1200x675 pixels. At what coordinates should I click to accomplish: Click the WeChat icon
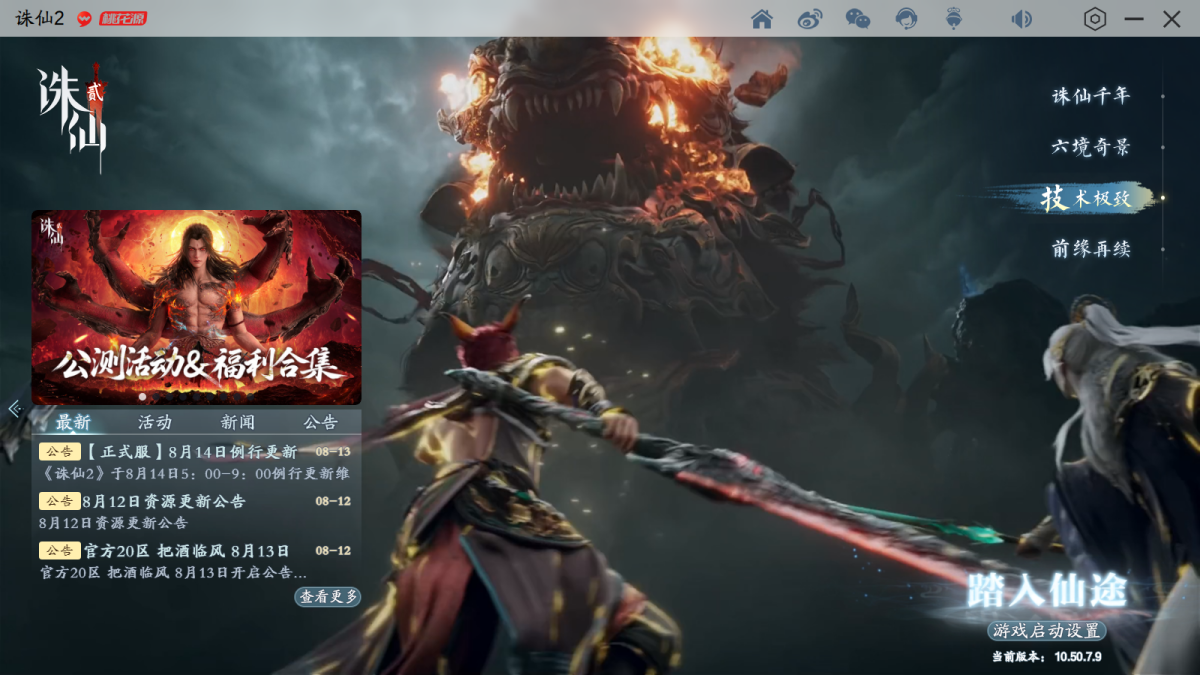pos(857,19)
